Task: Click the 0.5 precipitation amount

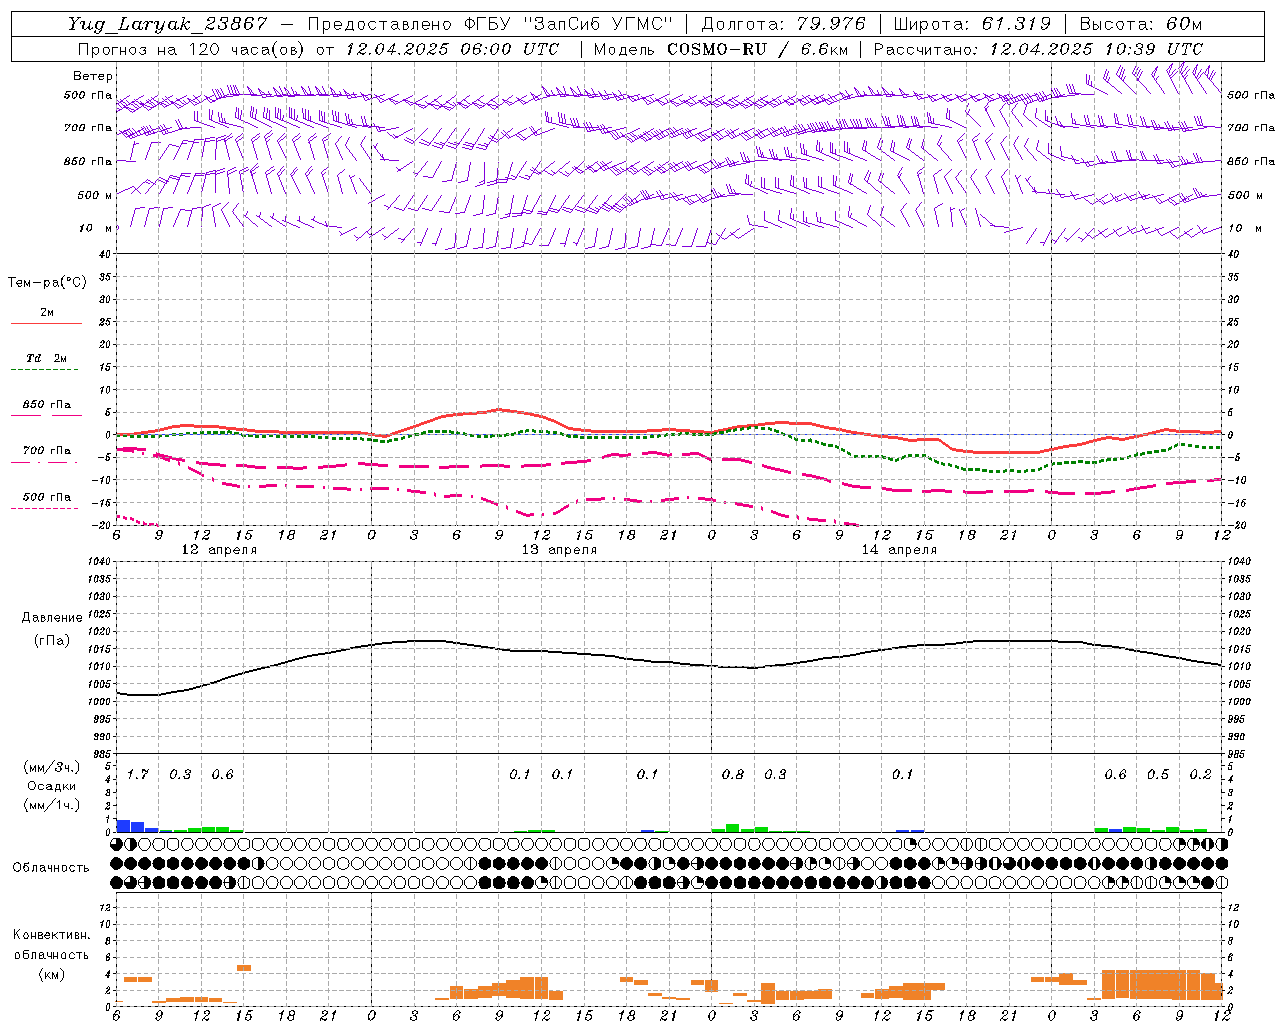Action: (1158, 774)
